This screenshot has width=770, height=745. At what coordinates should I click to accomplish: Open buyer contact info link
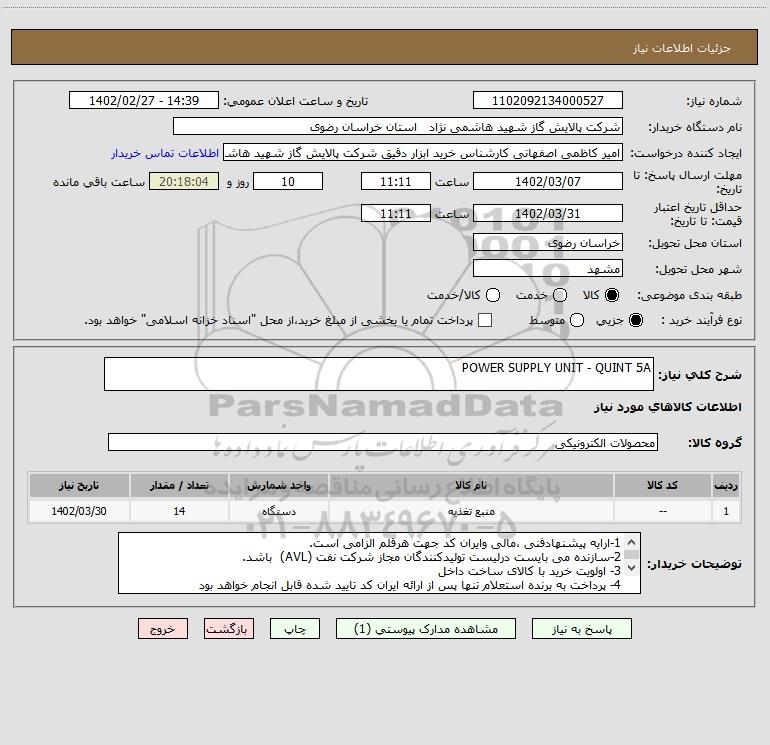(x=165, y=153)
